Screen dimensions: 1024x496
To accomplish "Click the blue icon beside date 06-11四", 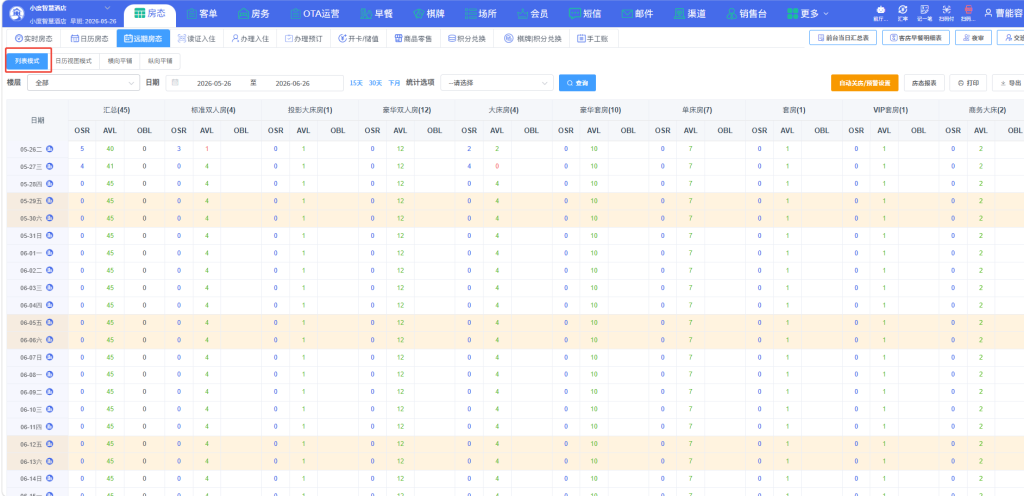I will [50, 427].
